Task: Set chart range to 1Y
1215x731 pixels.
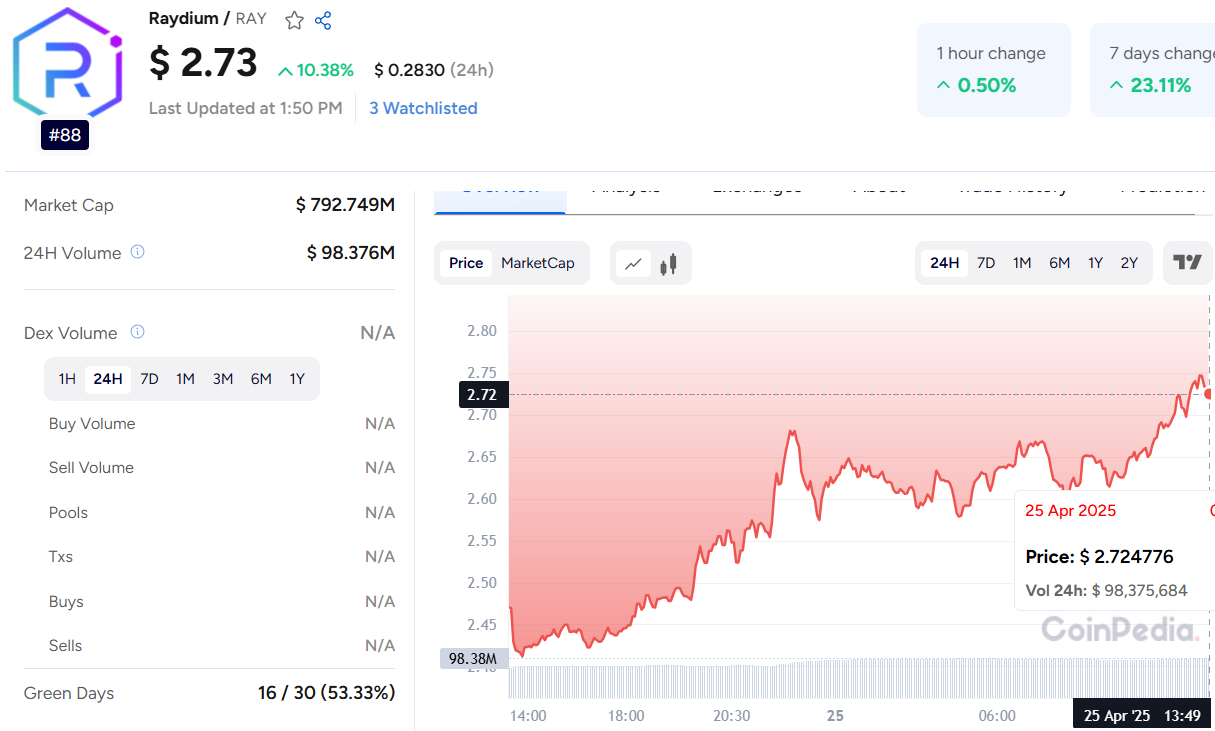Action: 1095,263
